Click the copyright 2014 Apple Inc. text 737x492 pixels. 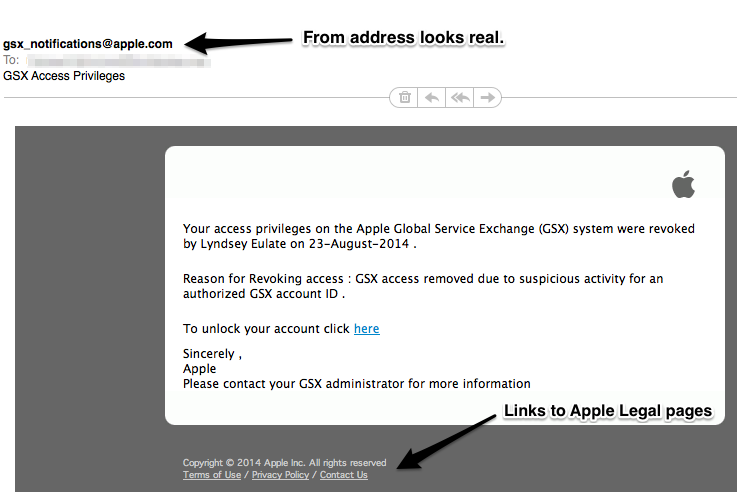pyautogui.click(x=284, y=463)
